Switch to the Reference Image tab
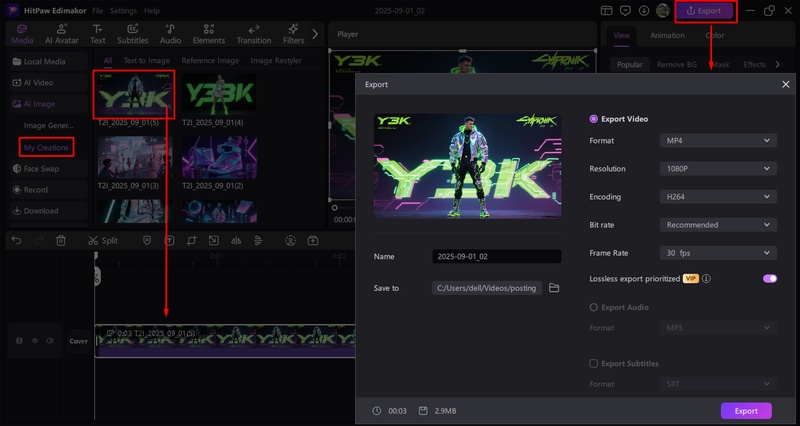This screenshot has height=426, width=800. (x=210, y=60)
